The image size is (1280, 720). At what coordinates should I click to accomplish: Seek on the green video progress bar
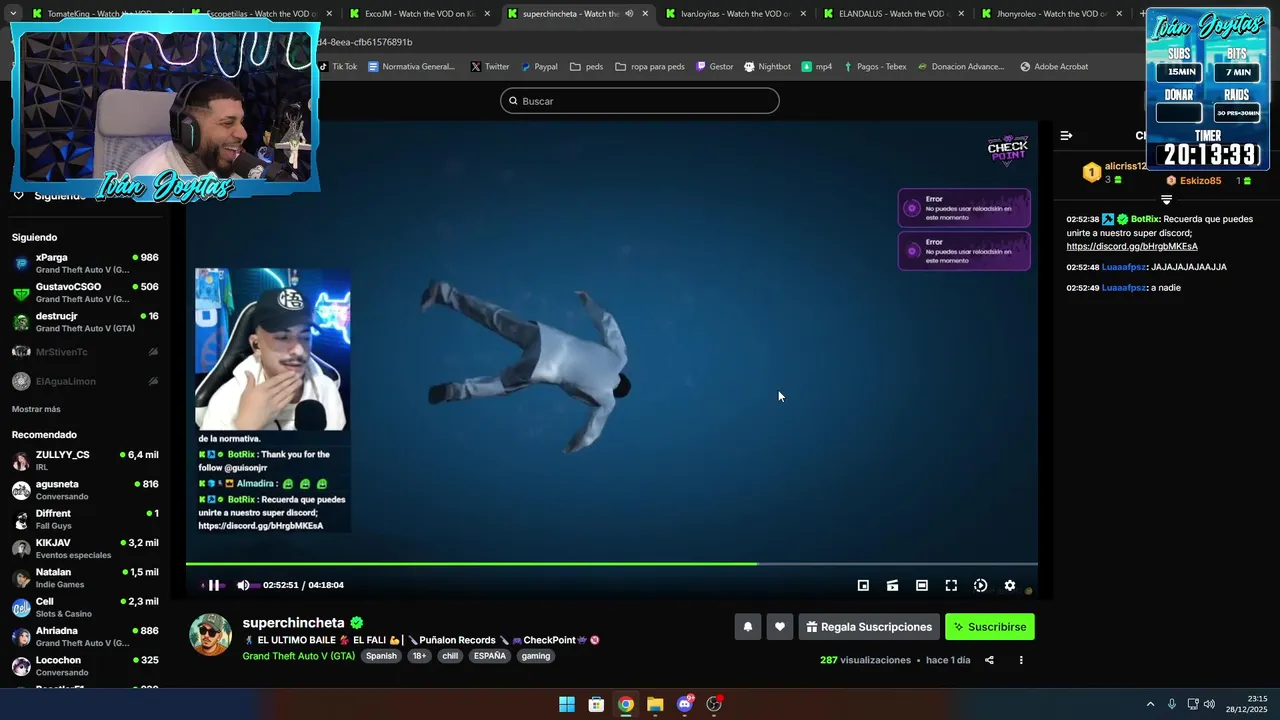click(x=611, y=564)
